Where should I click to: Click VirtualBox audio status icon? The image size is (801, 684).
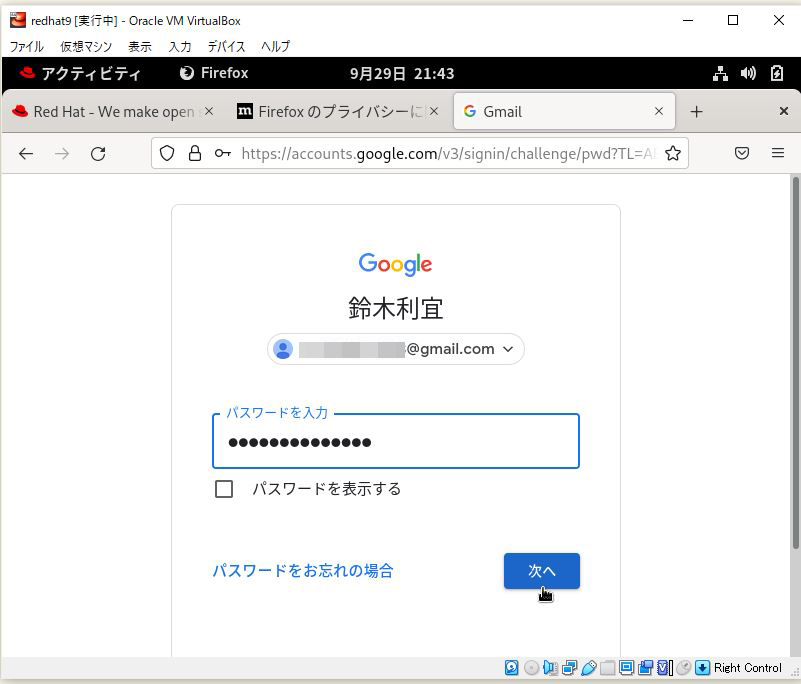(x=550, y=668)
